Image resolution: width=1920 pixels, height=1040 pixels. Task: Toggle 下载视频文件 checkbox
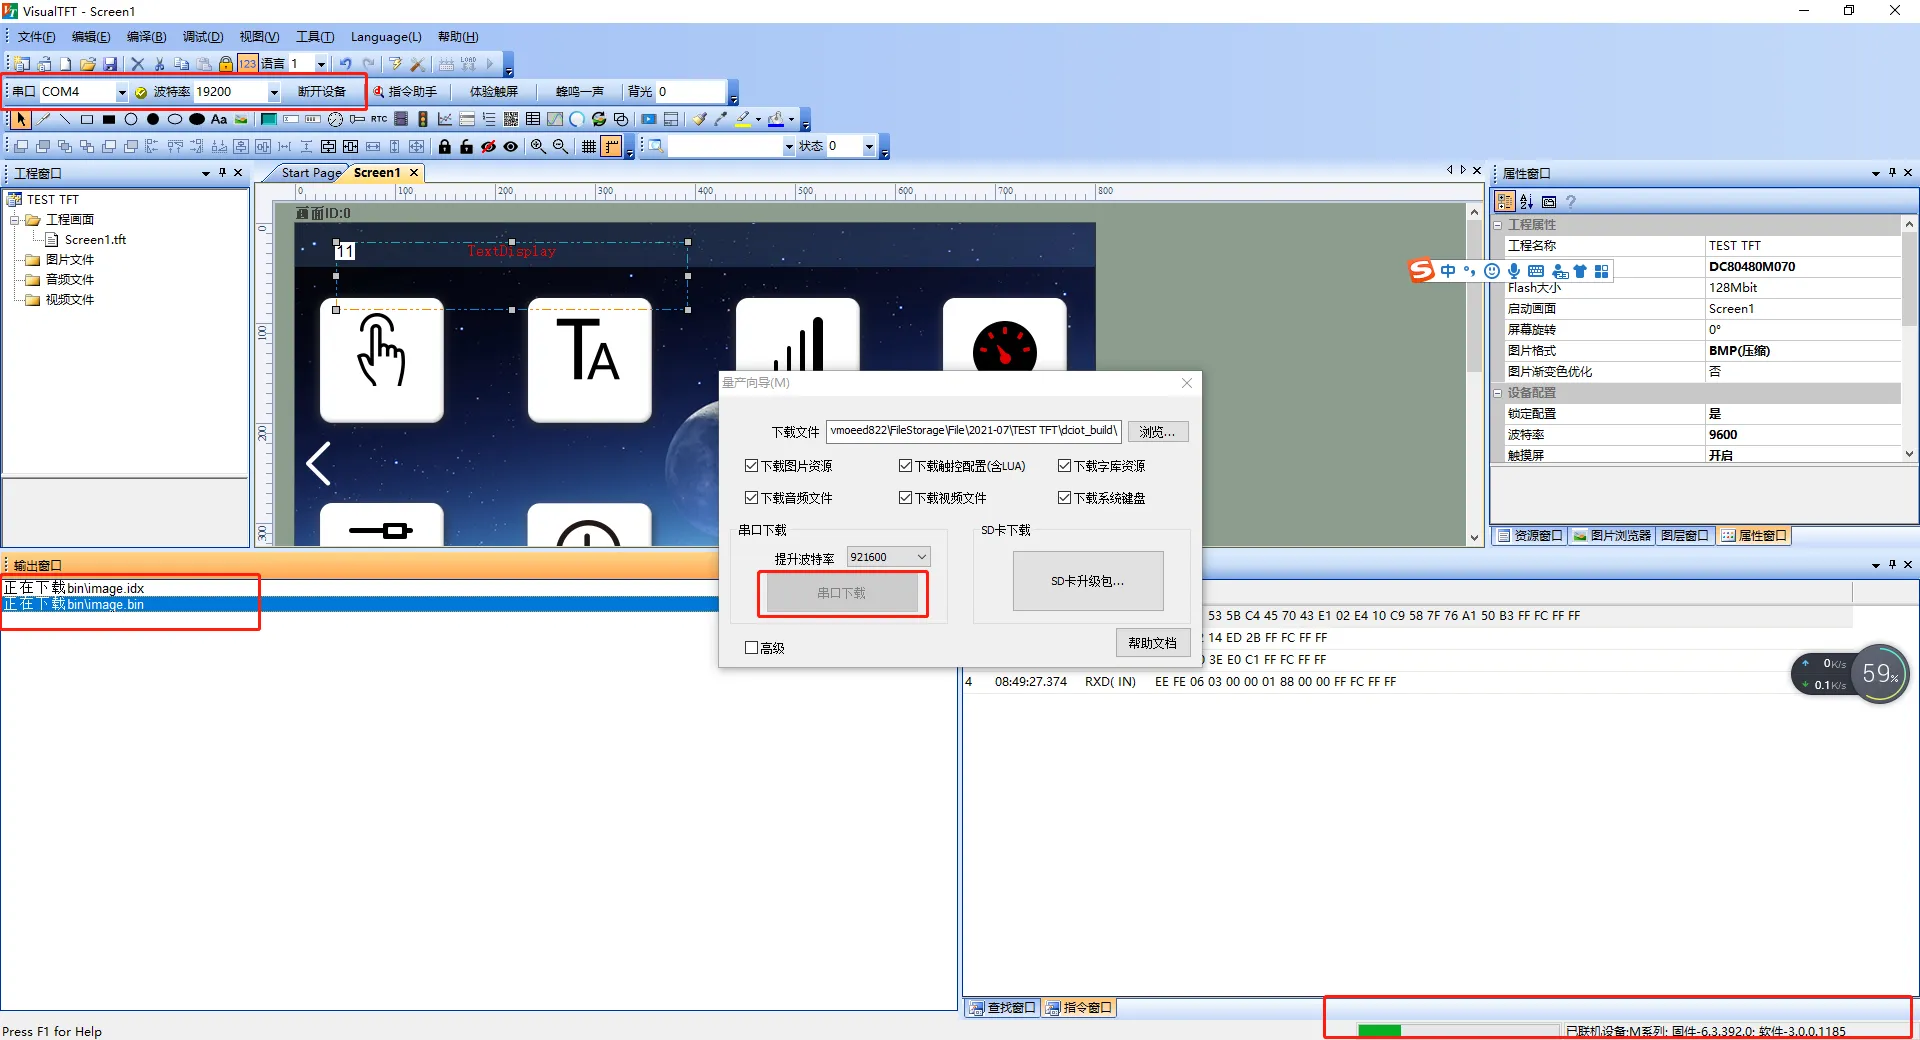(905, 498)
